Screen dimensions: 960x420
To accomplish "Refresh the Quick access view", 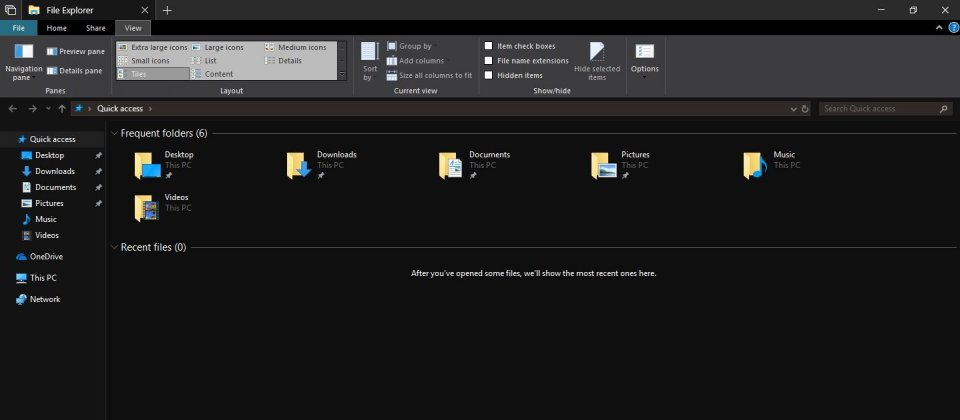I will (x=805, y=109).
